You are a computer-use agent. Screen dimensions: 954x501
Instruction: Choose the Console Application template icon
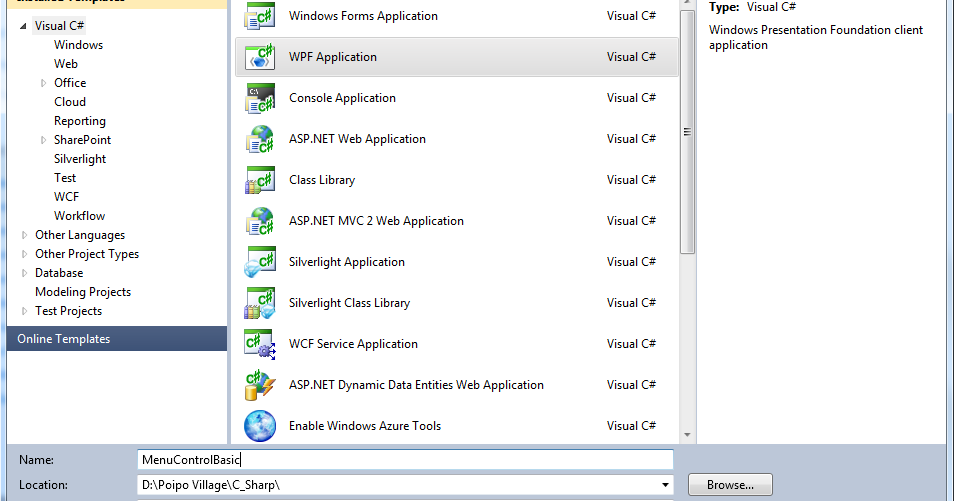(260, 98)
